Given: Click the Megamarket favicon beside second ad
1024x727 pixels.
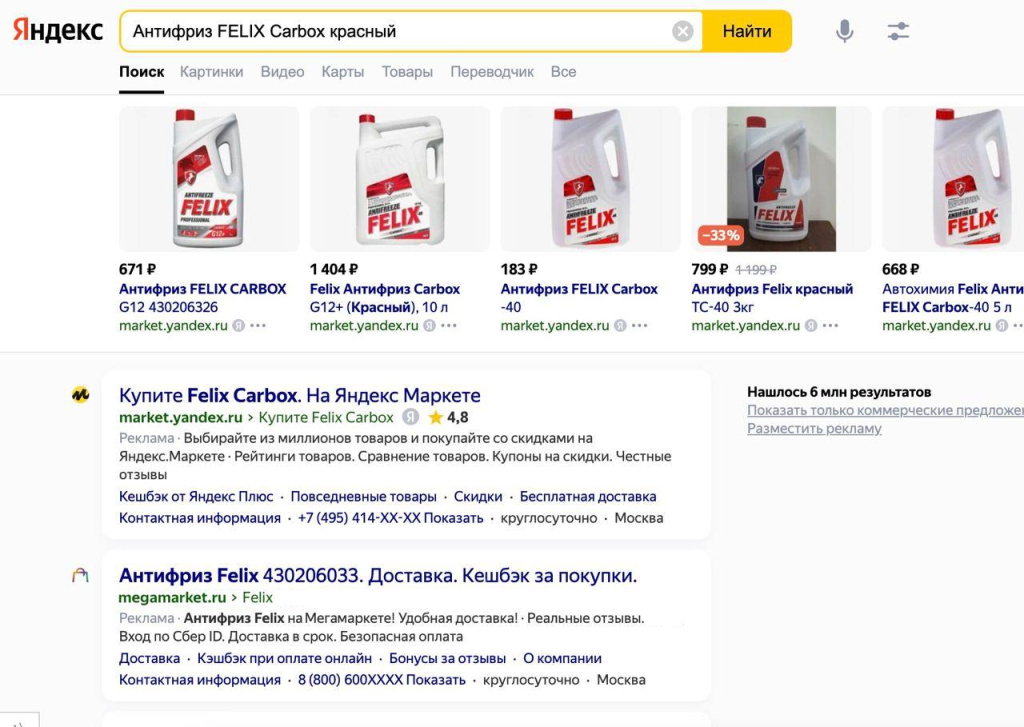Looking at the screenshot, I should point(81,576).
